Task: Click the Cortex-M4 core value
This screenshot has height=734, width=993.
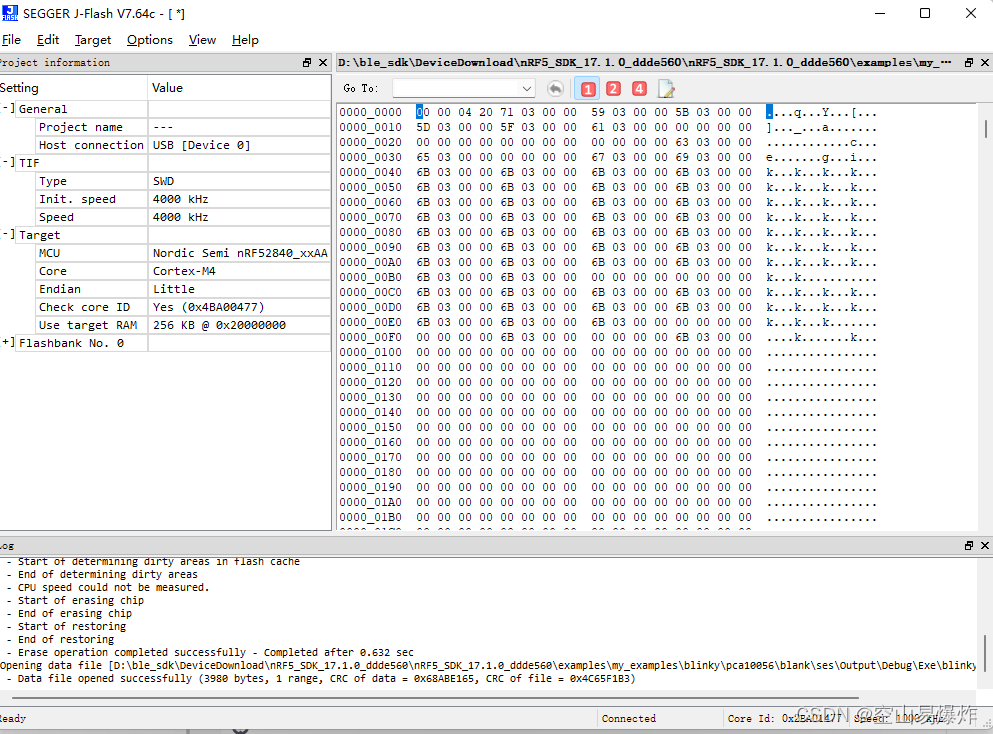Action: 184,271
